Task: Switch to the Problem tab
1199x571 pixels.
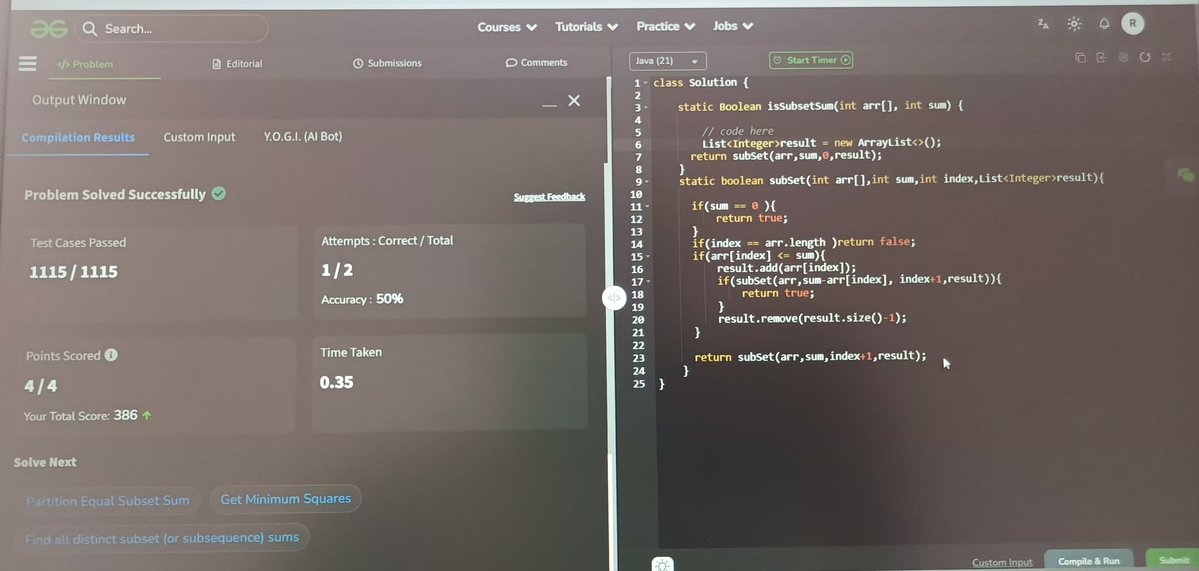Action: (x=86, y=64)
